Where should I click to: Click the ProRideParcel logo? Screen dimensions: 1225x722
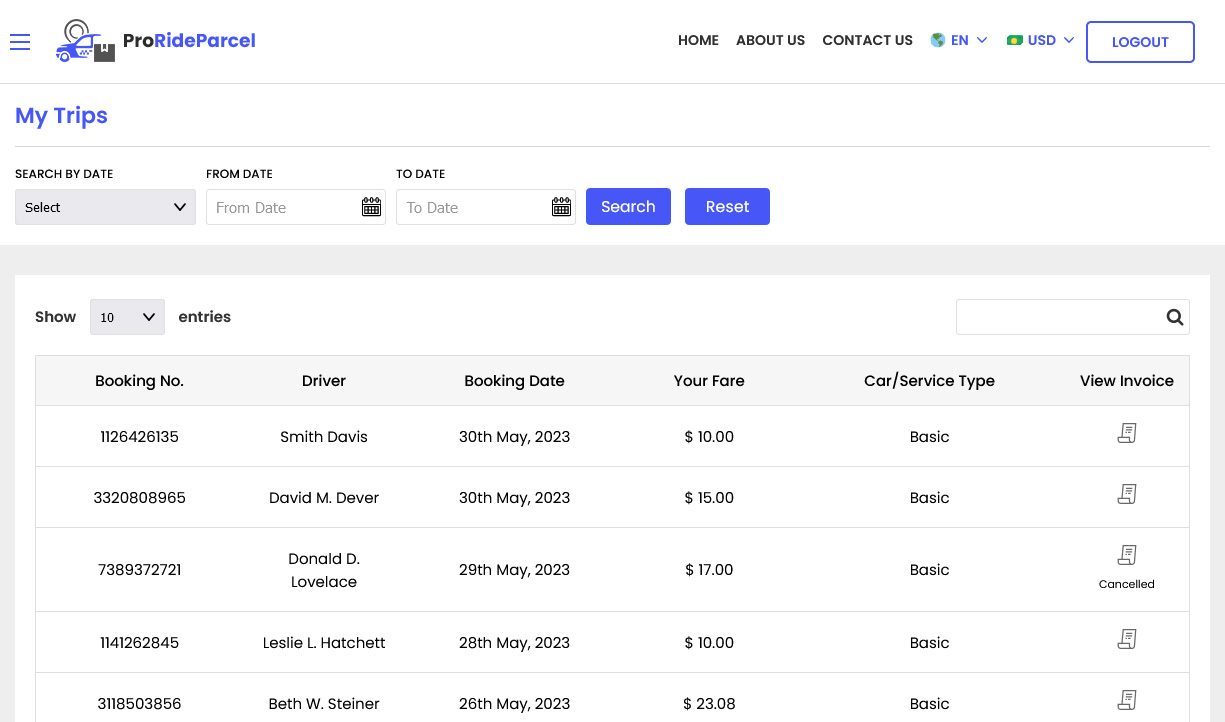pos(156,41)
